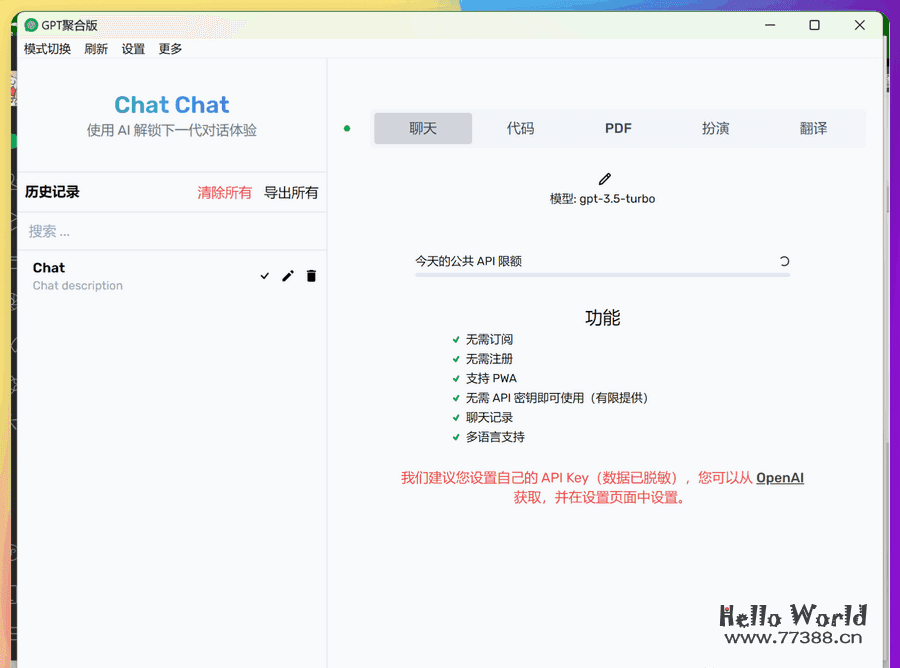The width and height of the screenshot is (900, 668).
Task: Click the green status dot
Action: (347, 129)
